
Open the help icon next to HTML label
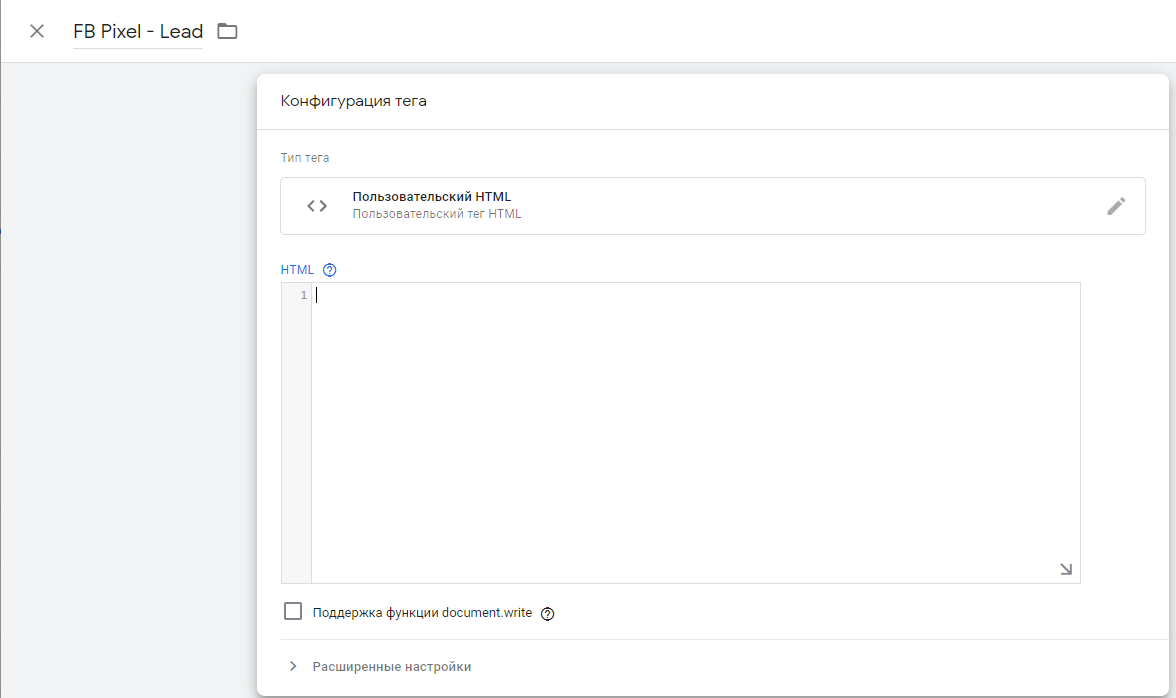point(330,270)
